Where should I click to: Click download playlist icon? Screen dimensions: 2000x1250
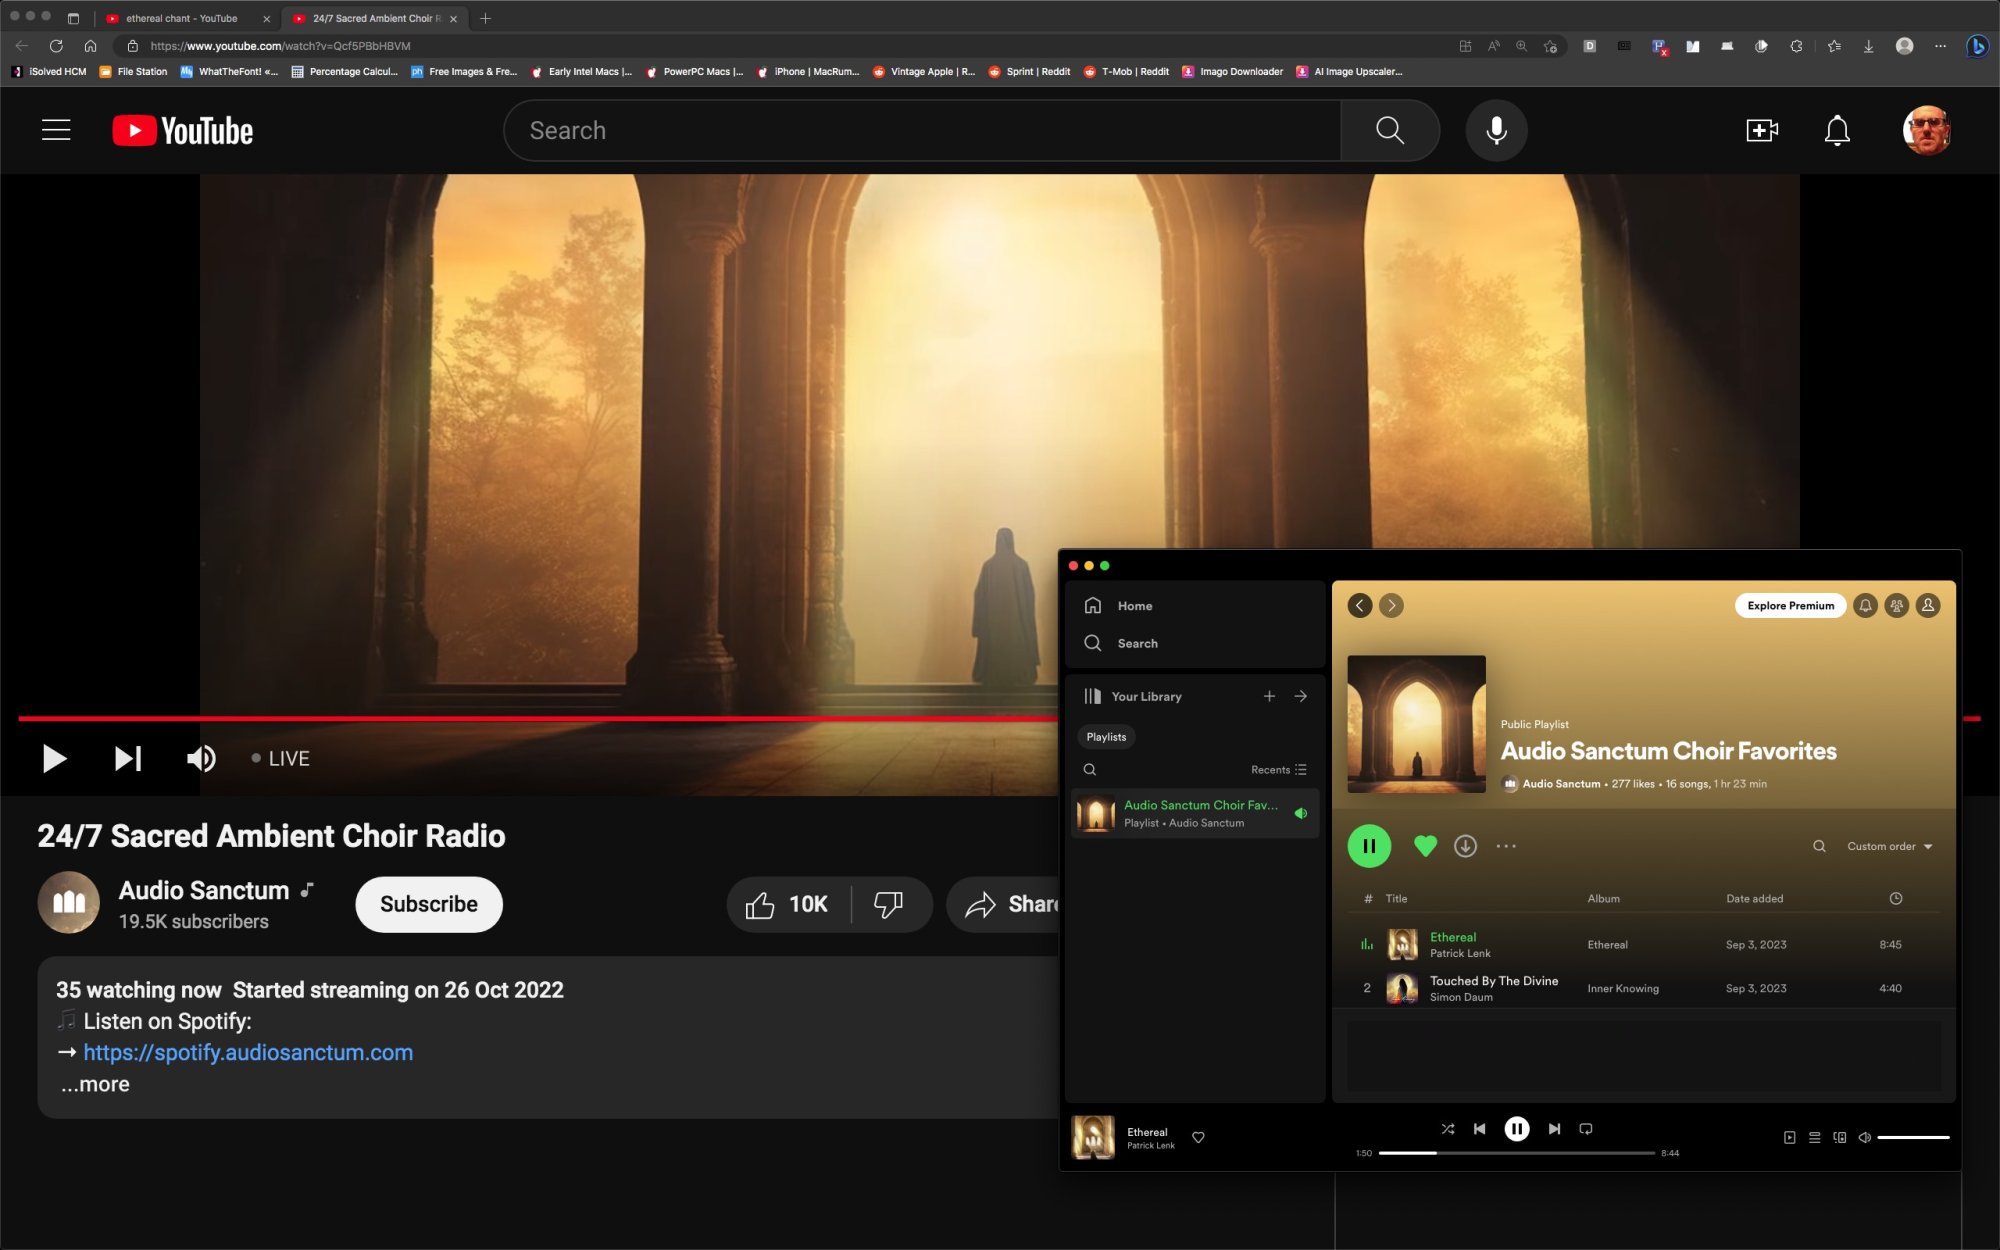coord(1465,846)
